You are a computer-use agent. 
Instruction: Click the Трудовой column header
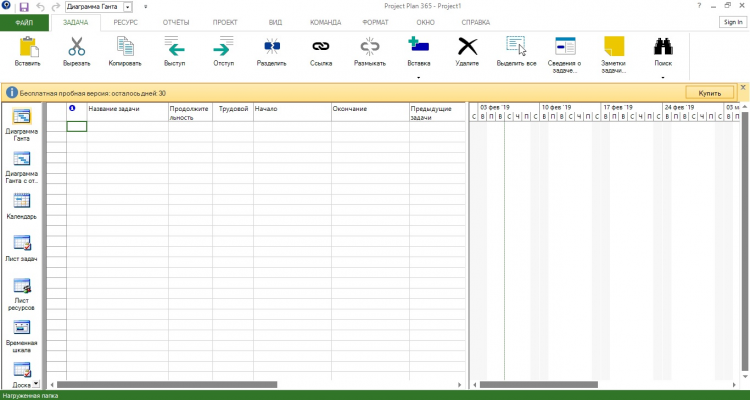point(233,112)
